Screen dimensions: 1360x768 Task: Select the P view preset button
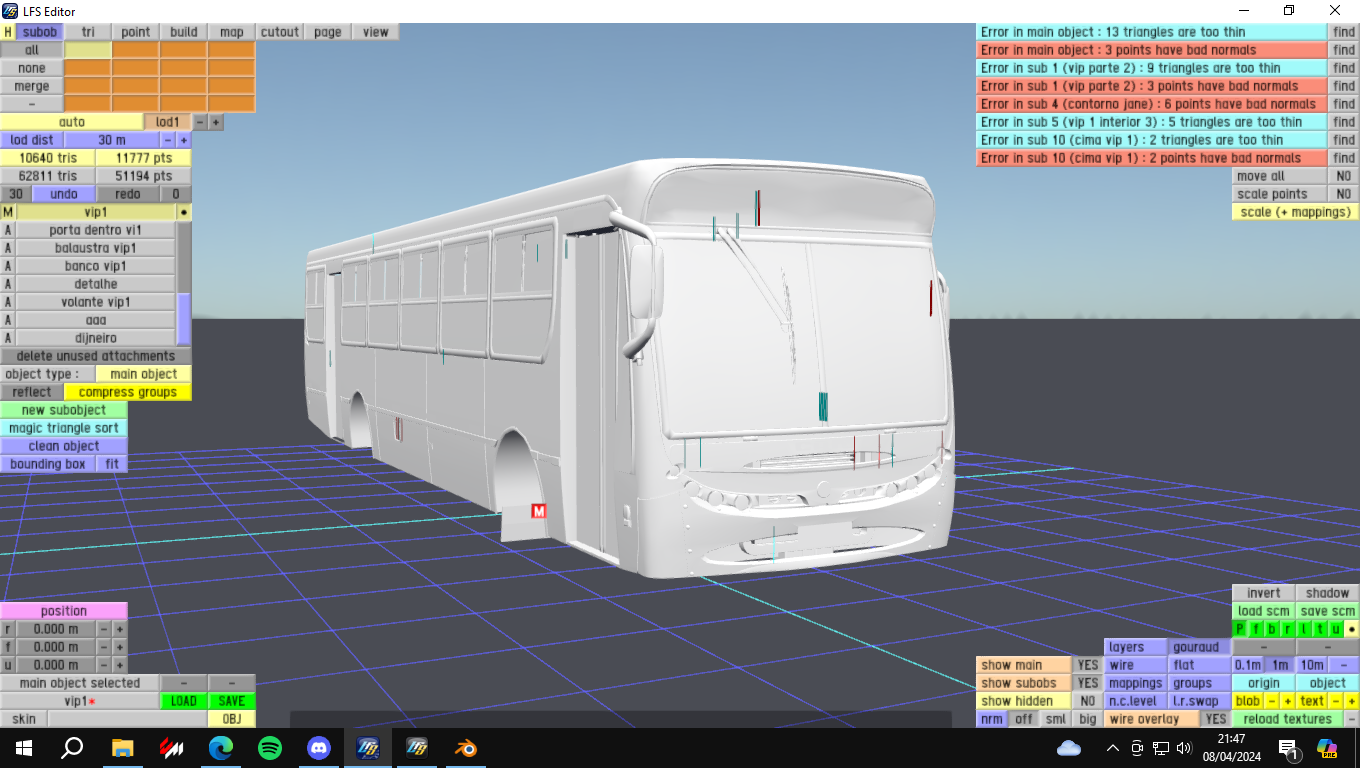[x=1240, y=629]
